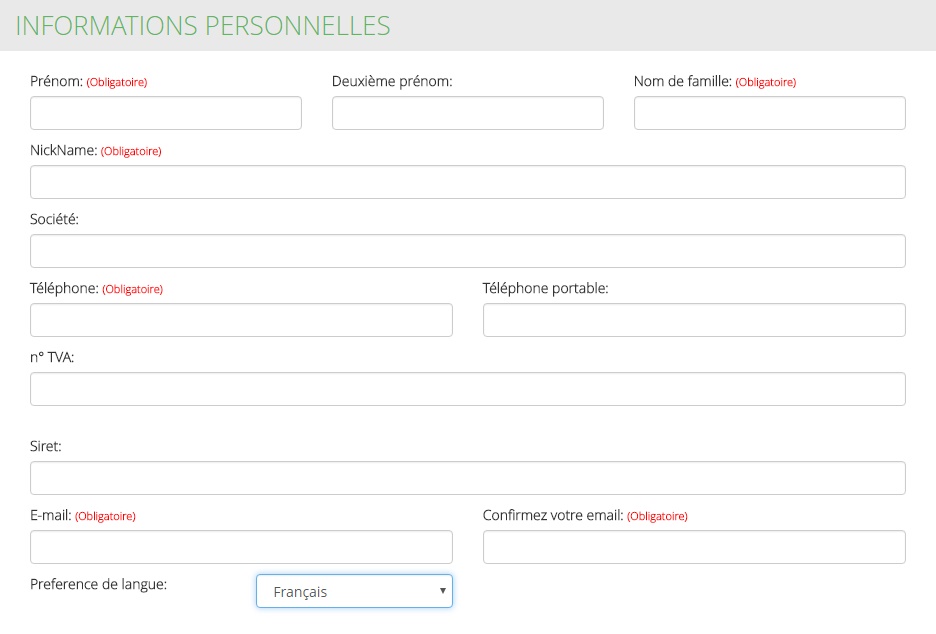Click the Prénom label text
This screenshot has height=634, width=936.
point(57,81)
